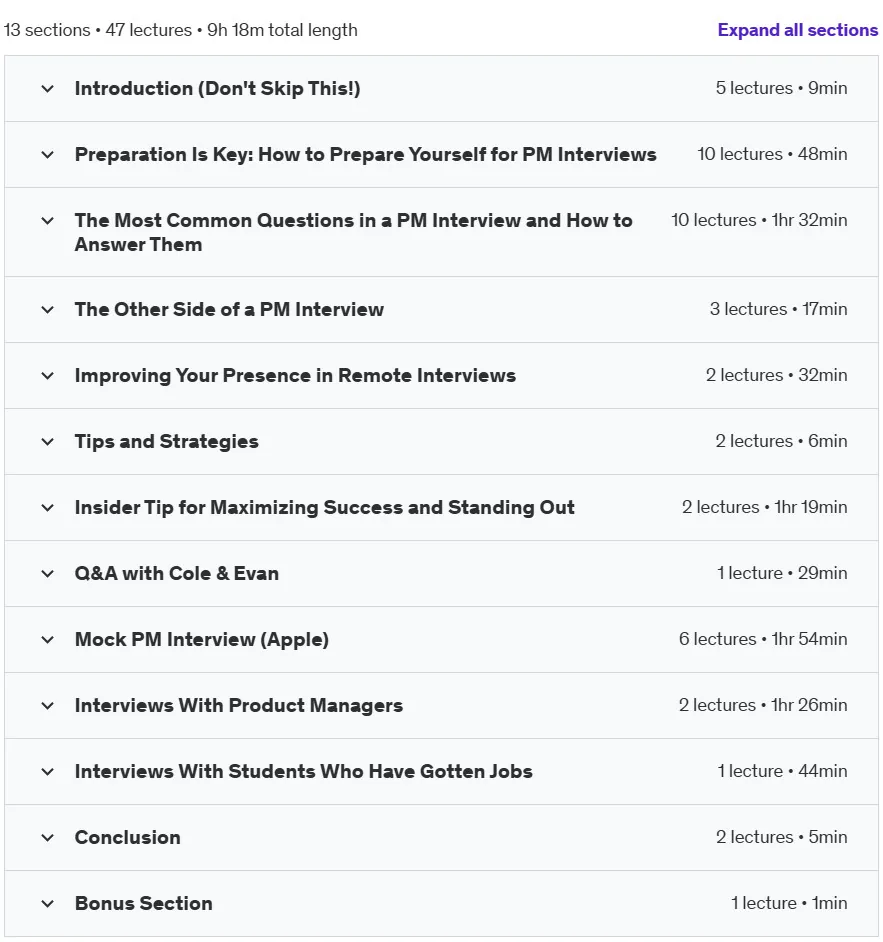Open chevron for Most Common Questions section

[x=47, y=221]
